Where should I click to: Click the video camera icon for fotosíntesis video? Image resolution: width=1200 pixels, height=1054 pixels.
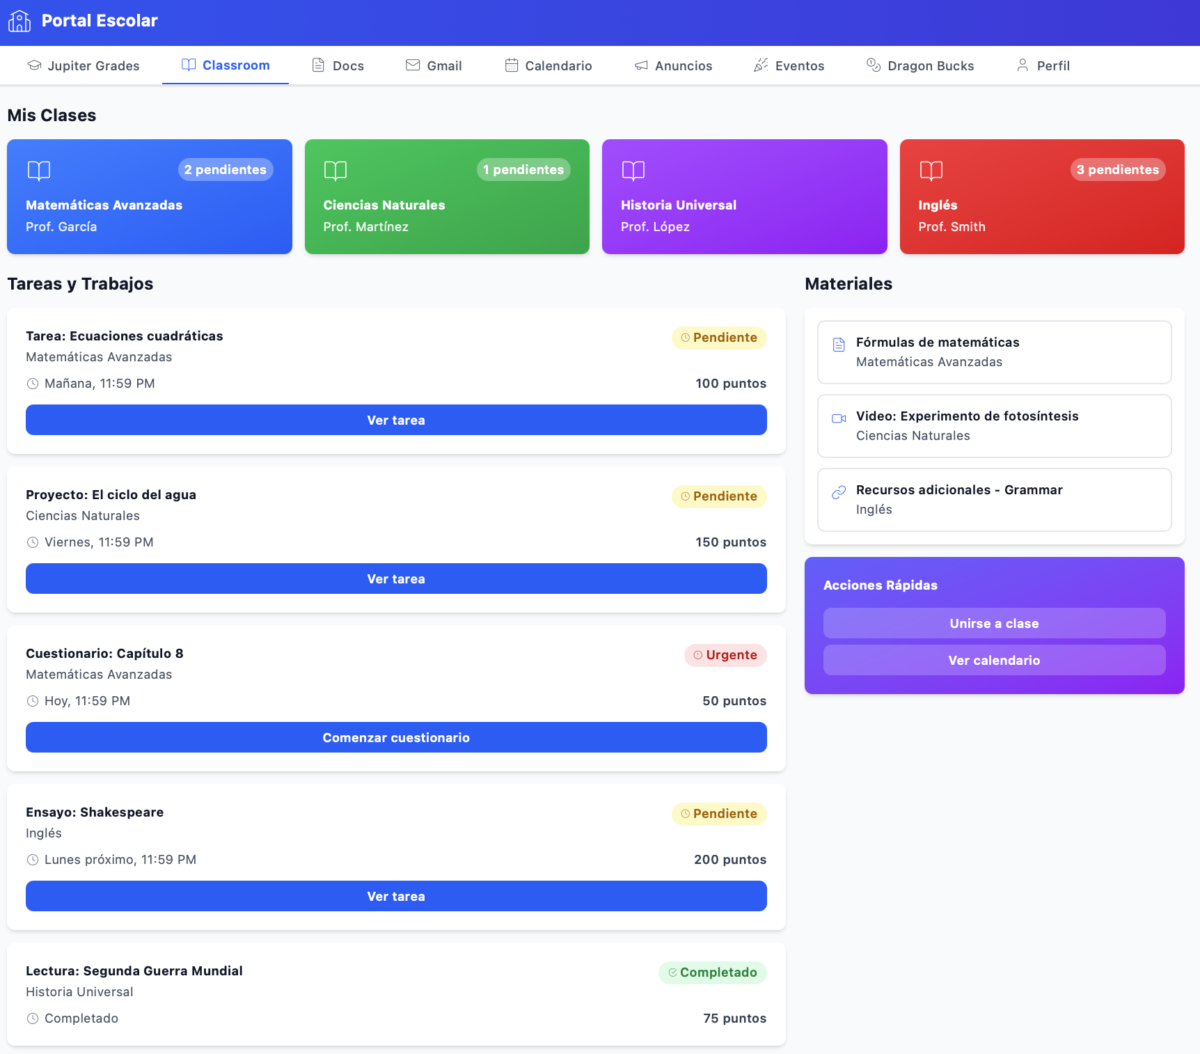click(839, 418)
